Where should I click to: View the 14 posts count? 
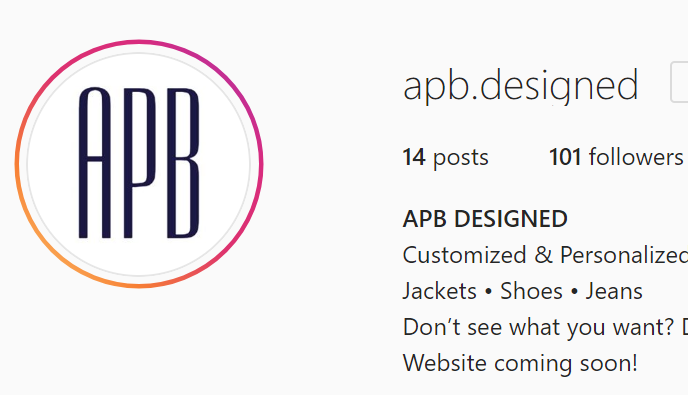point(445,157)
